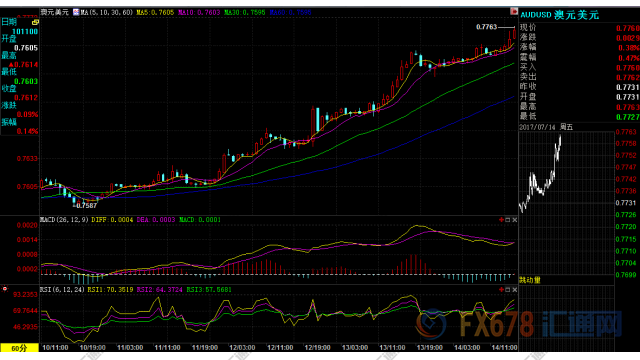This screenshot has width=640, height=360.
Task: Close the MACD indicator panel
Action: [x=514, y=220]
